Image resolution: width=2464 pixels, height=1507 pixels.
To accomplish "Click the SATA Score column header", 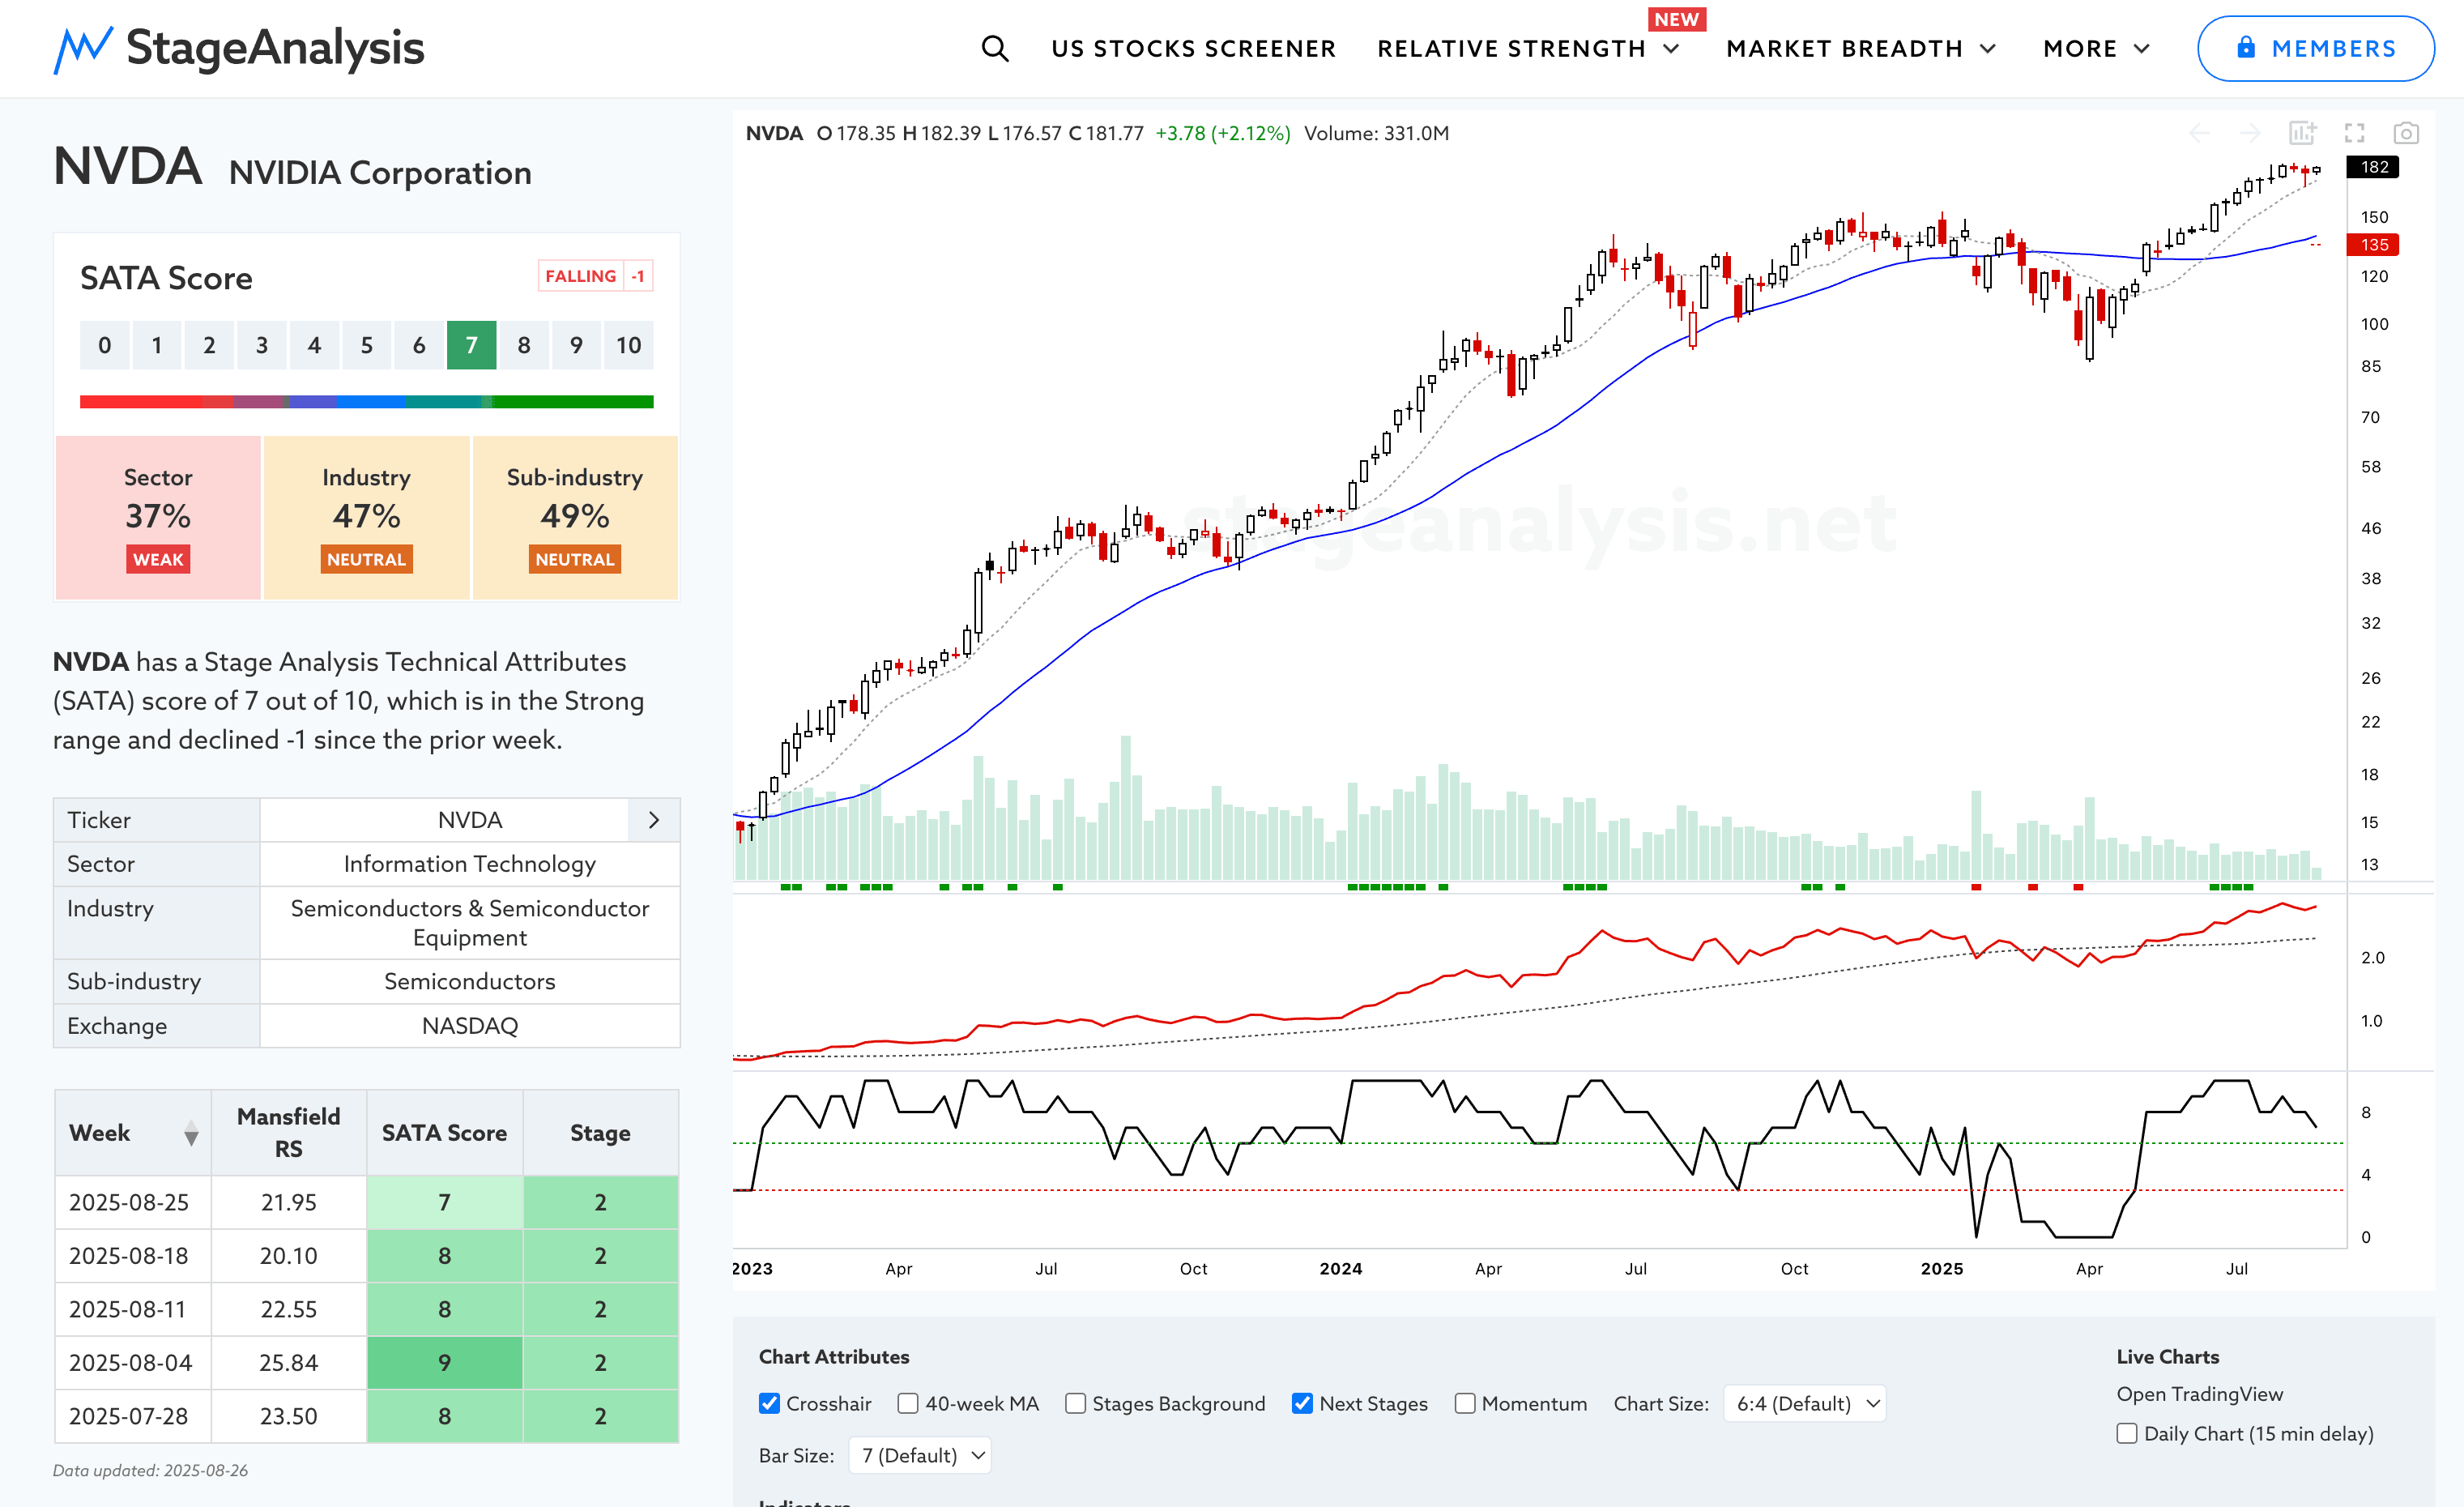I will coord(444,1132).
